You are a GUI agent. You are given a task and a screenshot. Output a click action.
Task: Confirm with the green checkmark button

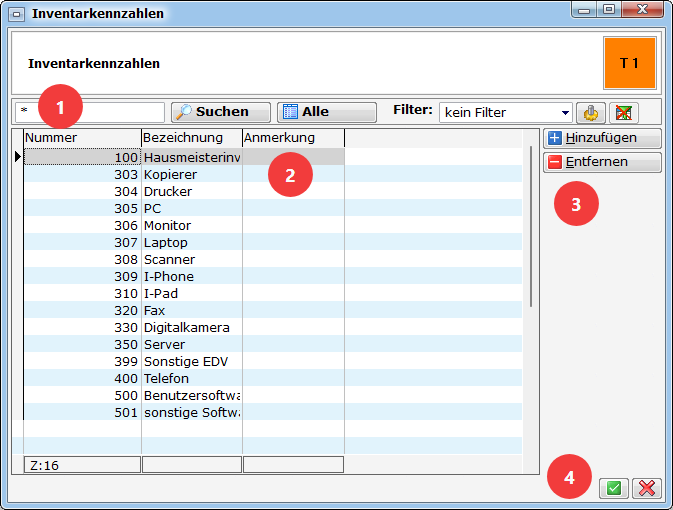click(614, 488)
